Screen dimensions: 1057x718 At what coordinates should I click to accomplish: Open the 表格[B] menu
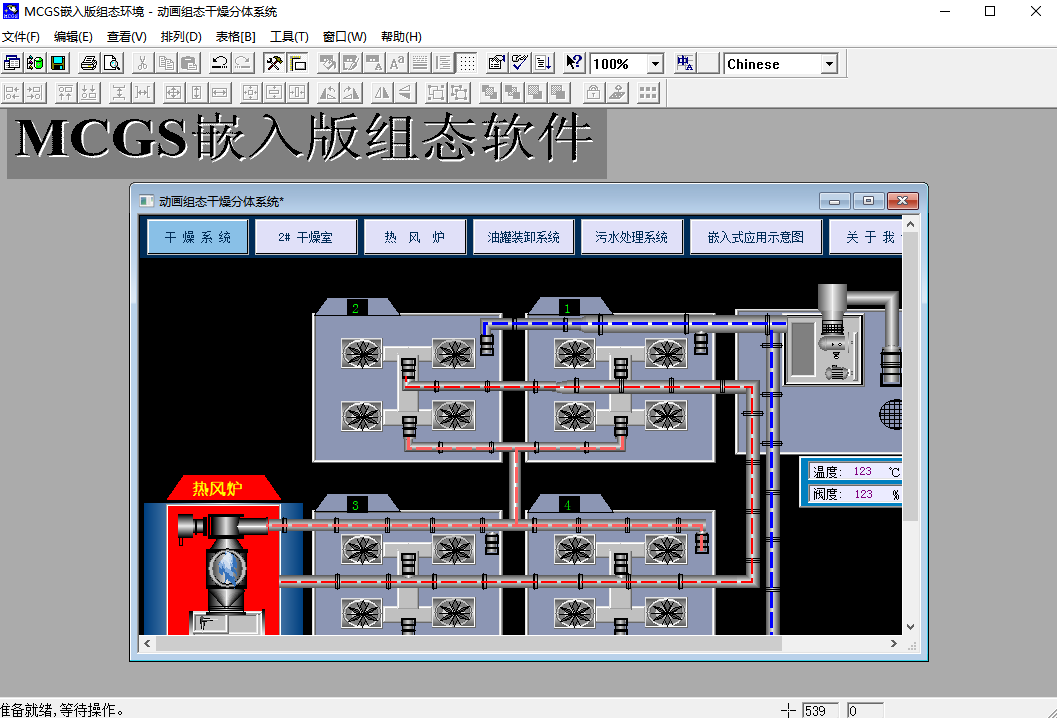235,36
